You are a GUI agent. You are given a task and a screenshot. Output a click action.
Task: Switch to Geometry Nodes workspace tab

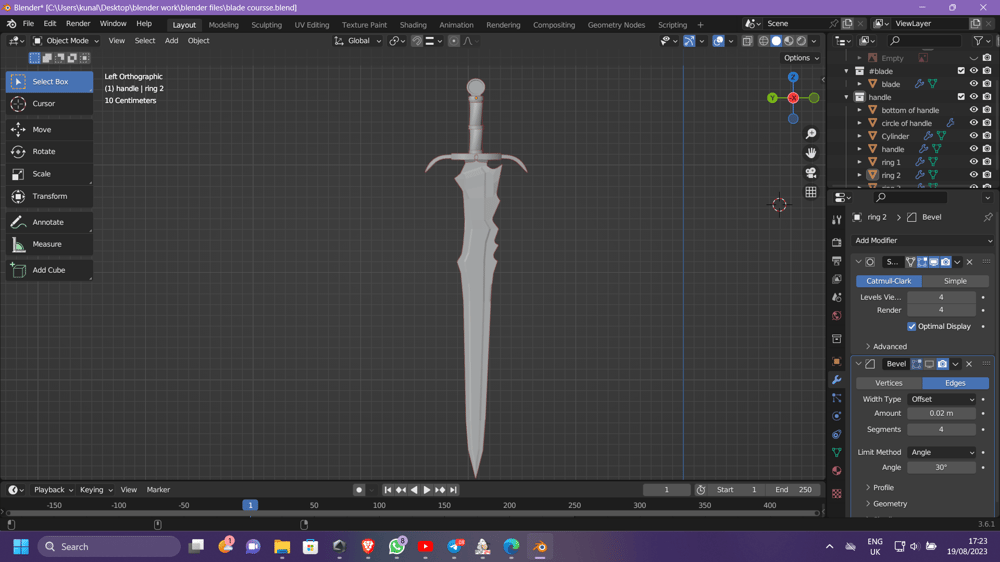[x=616, y=25]
